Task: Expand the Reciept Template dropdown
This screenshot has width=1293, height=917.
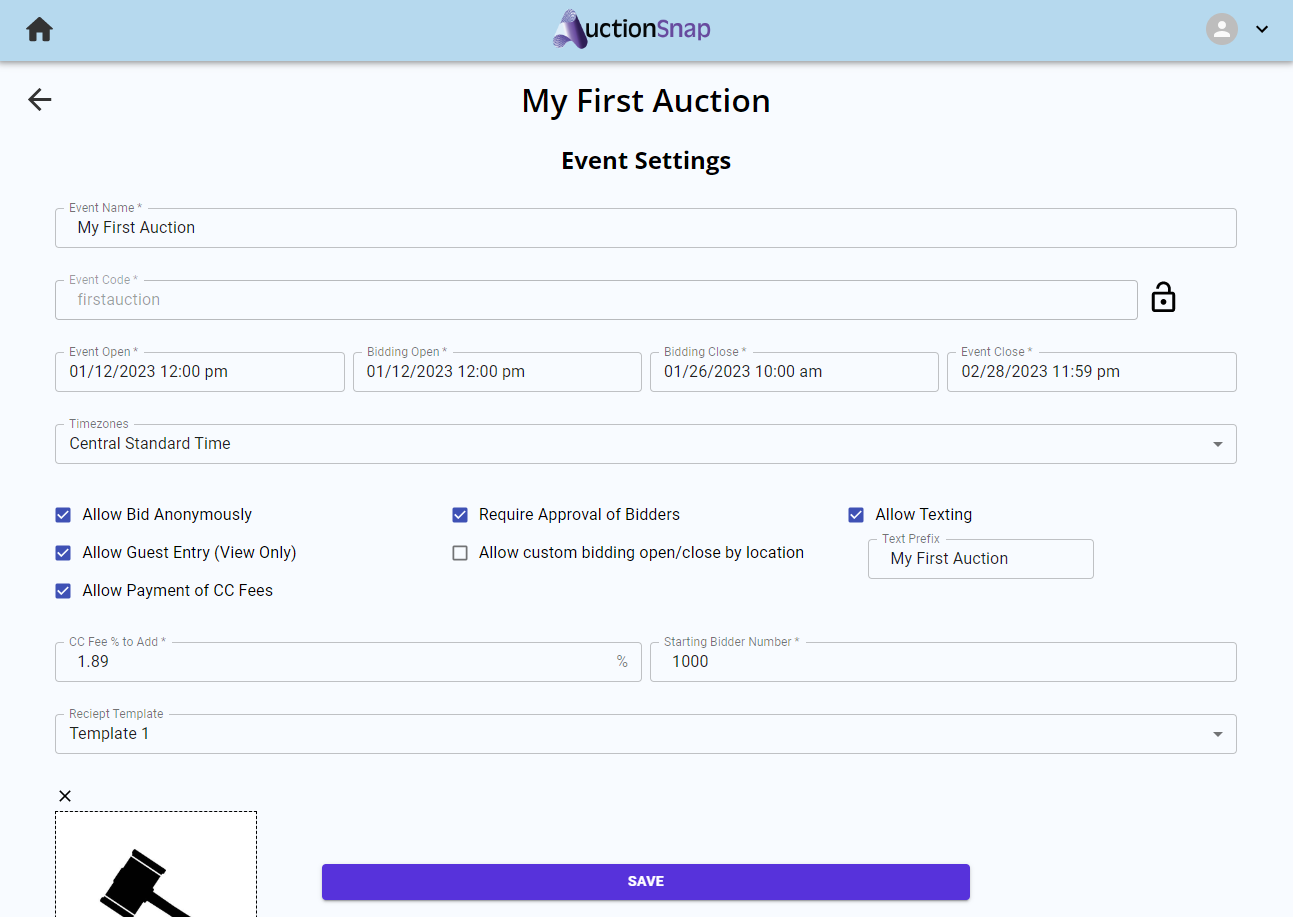Action: [646, 734]
